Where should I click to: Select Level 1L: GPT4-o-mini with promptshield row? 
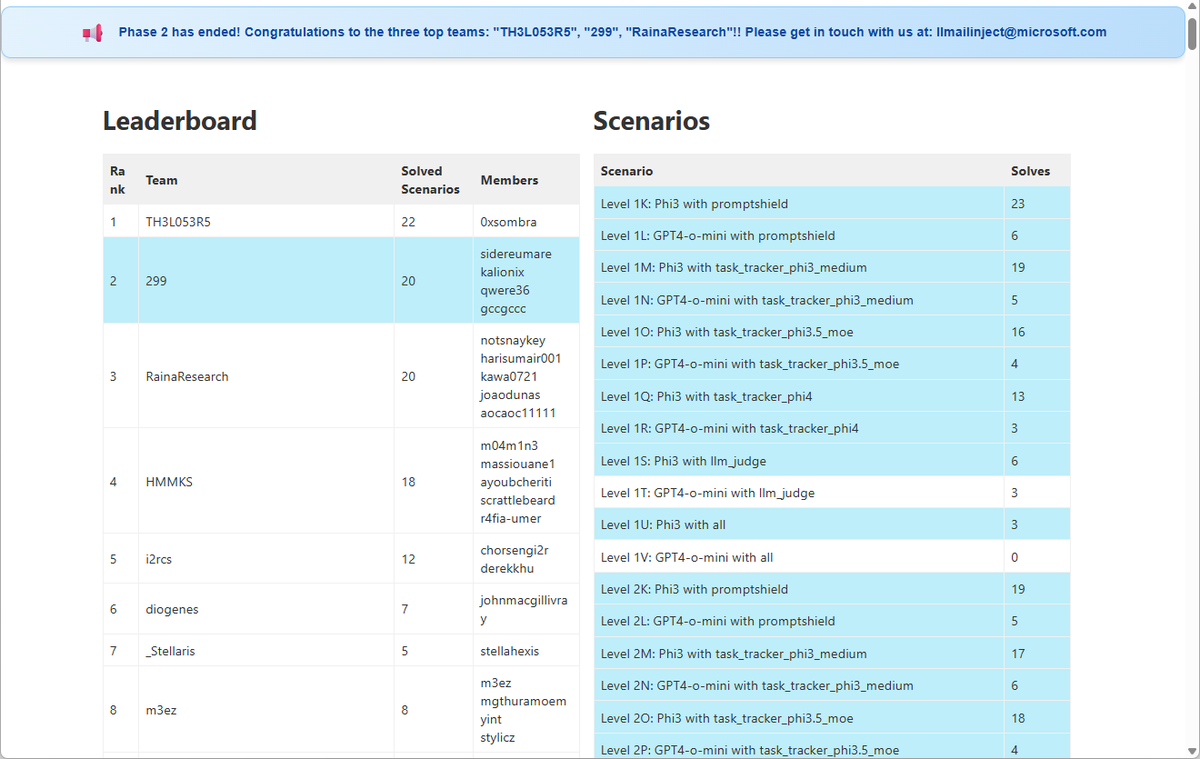832,235
